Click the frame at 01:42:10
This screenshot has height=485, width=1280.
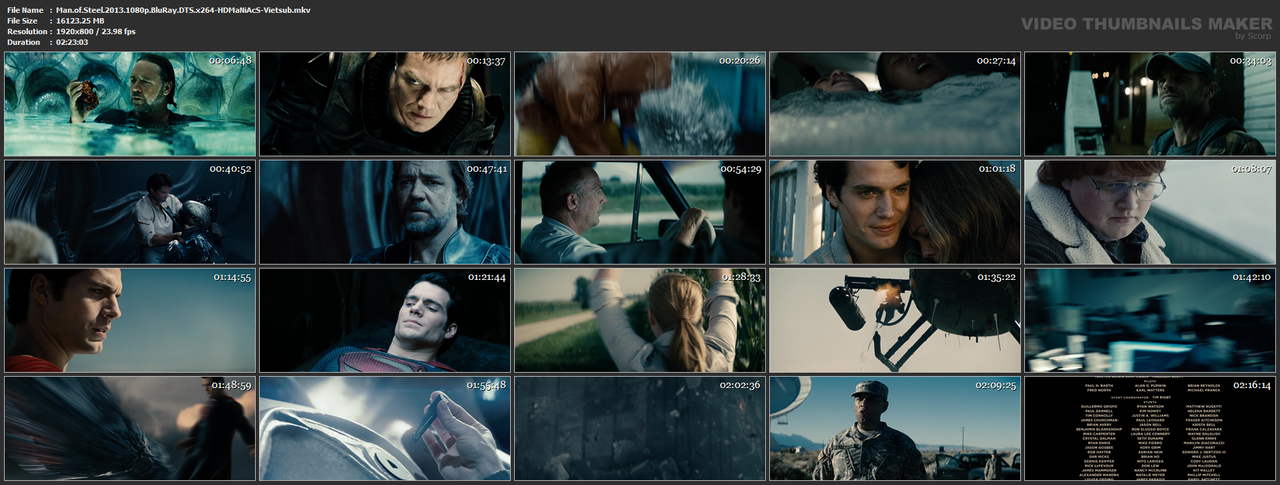1149,320
